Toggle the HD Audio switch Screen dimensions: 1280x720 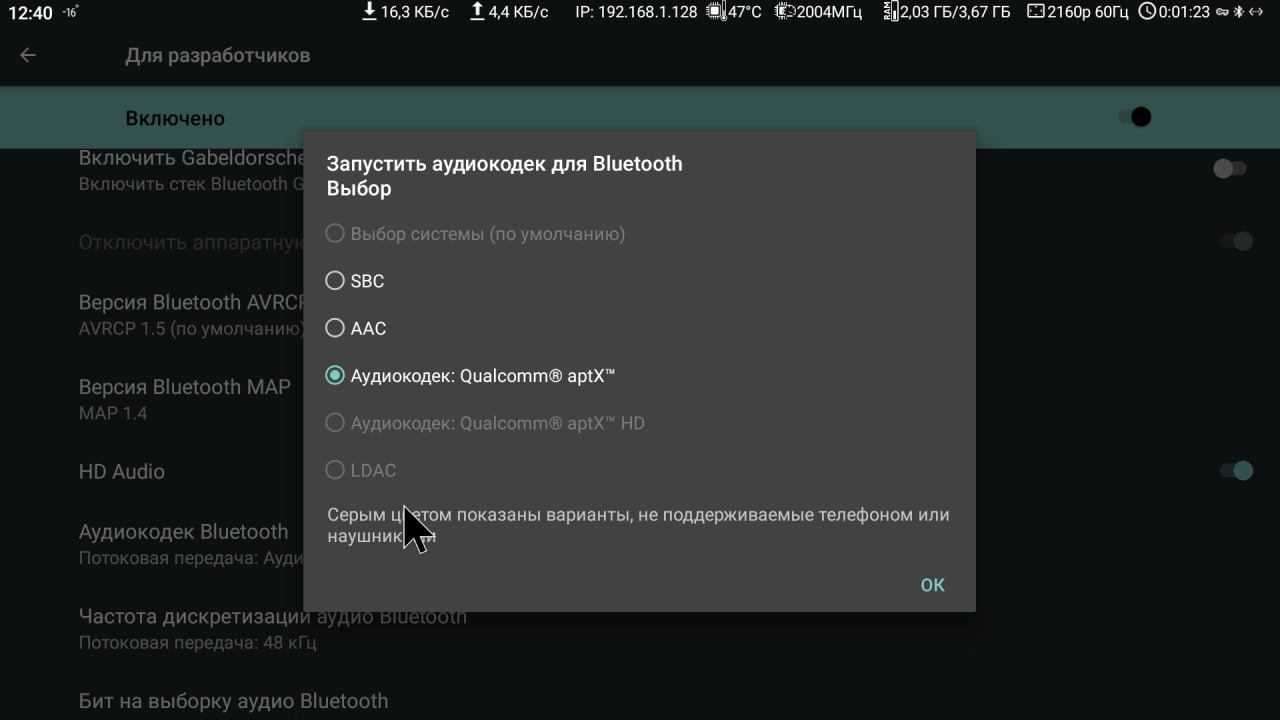pyautogui.click(x=1236, y=471)
